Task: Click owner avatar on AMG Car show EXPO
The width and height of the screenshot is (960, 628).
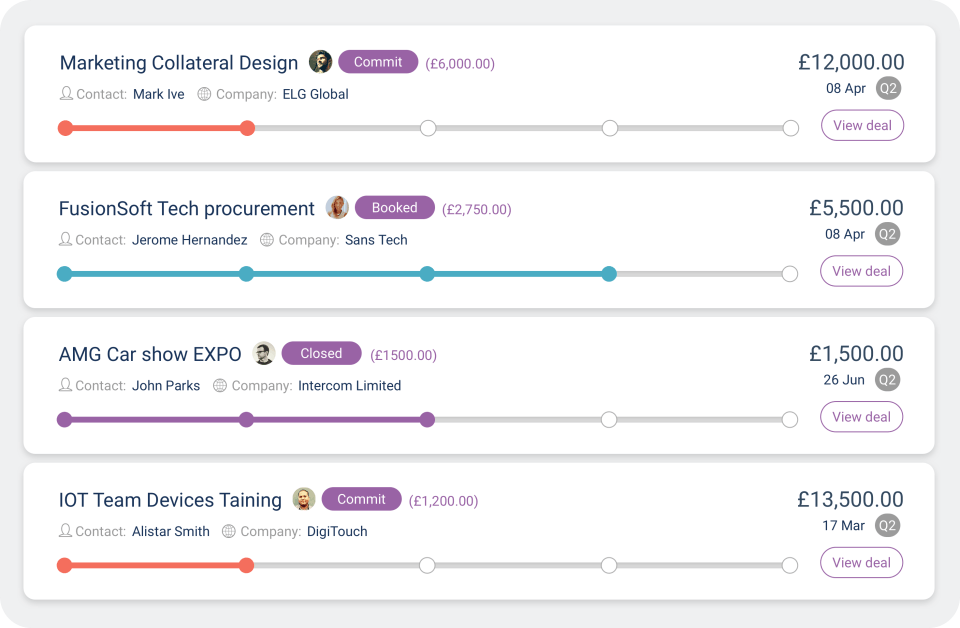Action: [264, 353]
